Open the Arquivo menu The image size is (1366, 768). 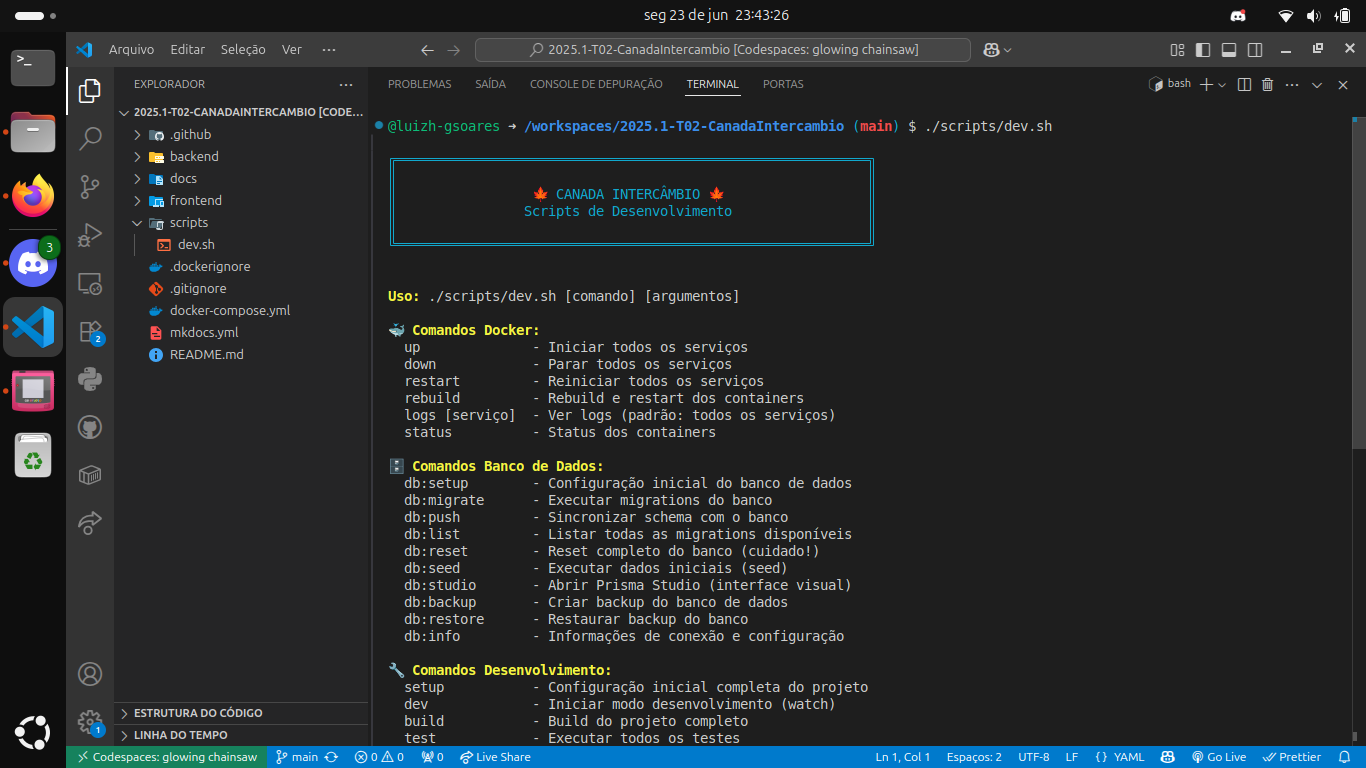click(131, 49)
